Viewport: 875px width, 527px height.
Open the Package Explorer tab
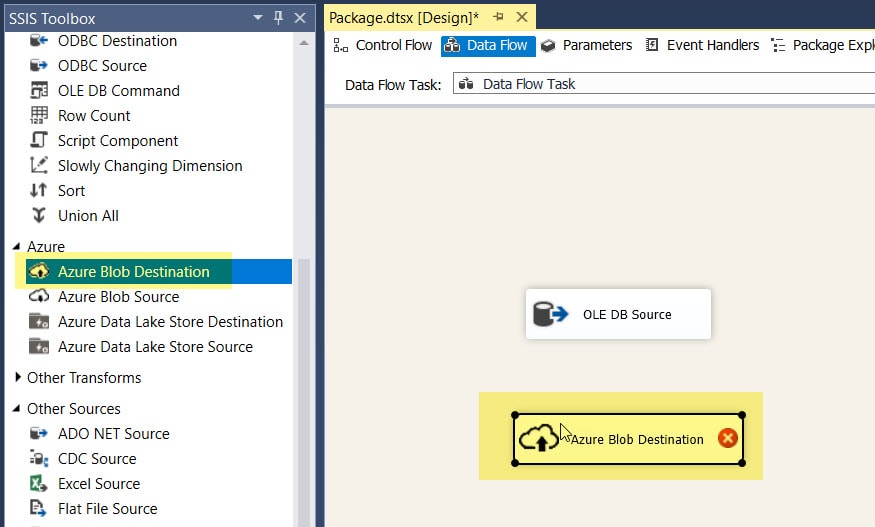822,45
